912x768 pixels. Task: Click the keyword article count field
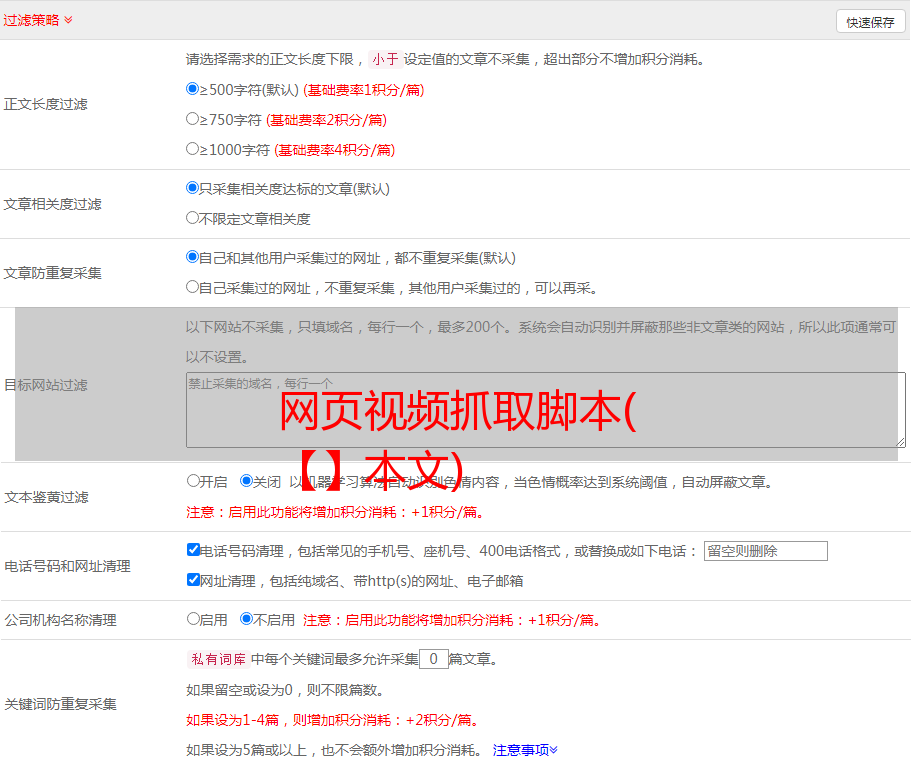433,659
